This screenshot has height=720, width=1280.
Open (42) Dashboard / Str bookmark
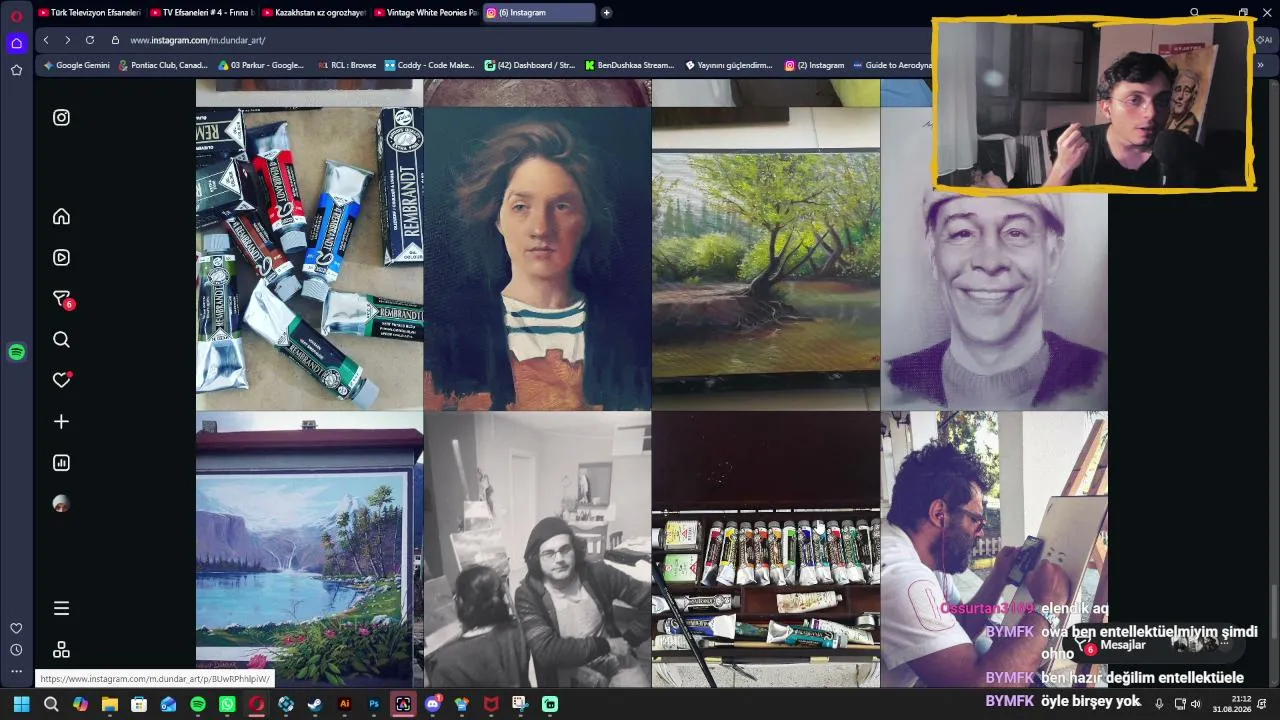530,65
